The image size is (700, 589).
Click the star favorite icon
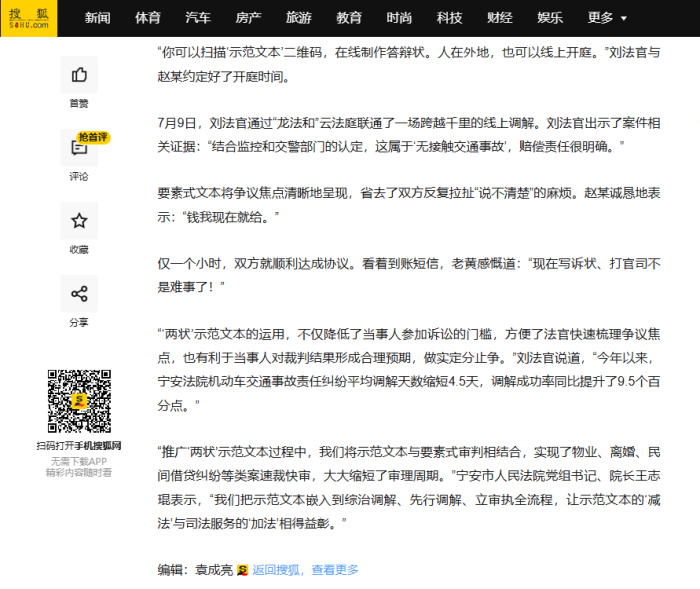79,221
